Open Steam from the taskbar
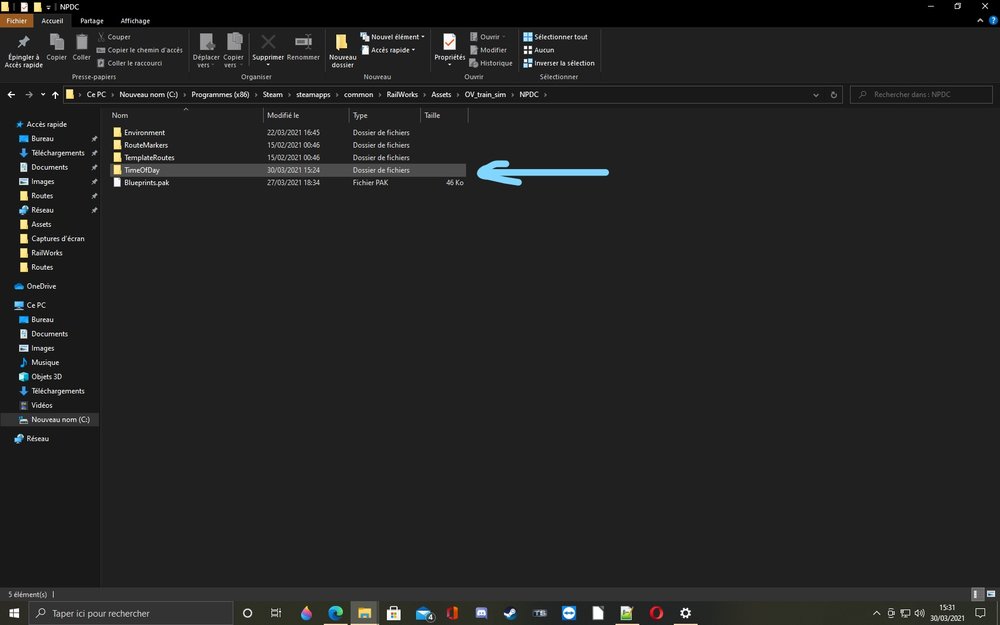Viewport: 1000px width, 625px height. [x=510, y=614]
